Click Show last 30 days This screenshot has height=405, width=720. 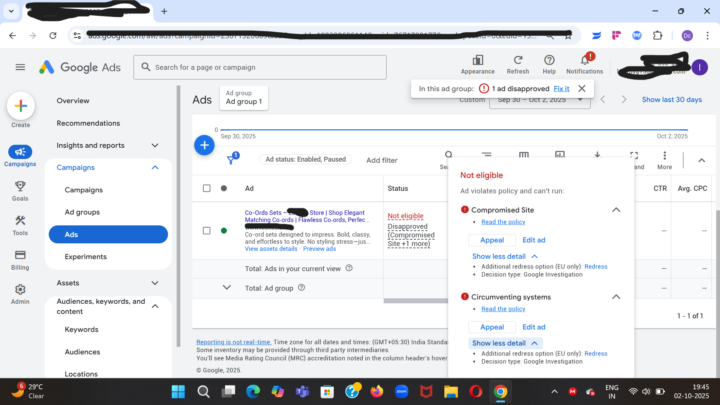671,100
